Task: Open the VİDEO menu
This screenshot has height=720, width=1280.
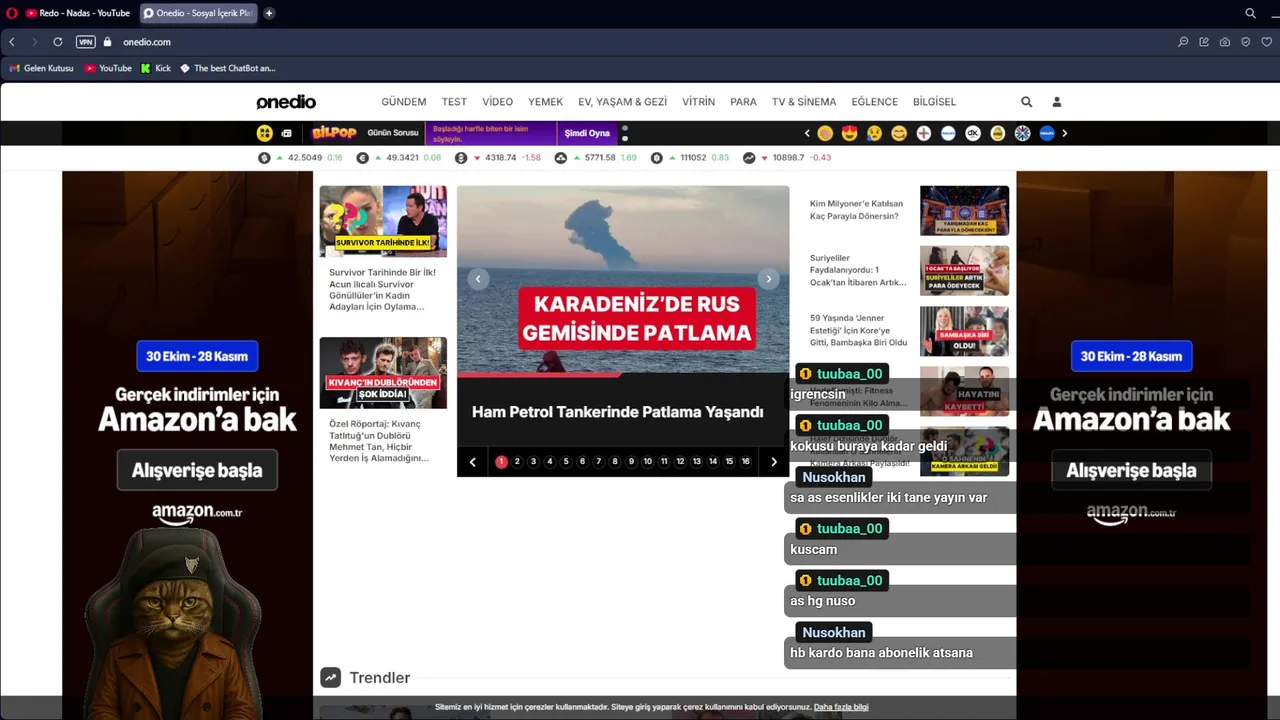Action: [x=497, y=102]
